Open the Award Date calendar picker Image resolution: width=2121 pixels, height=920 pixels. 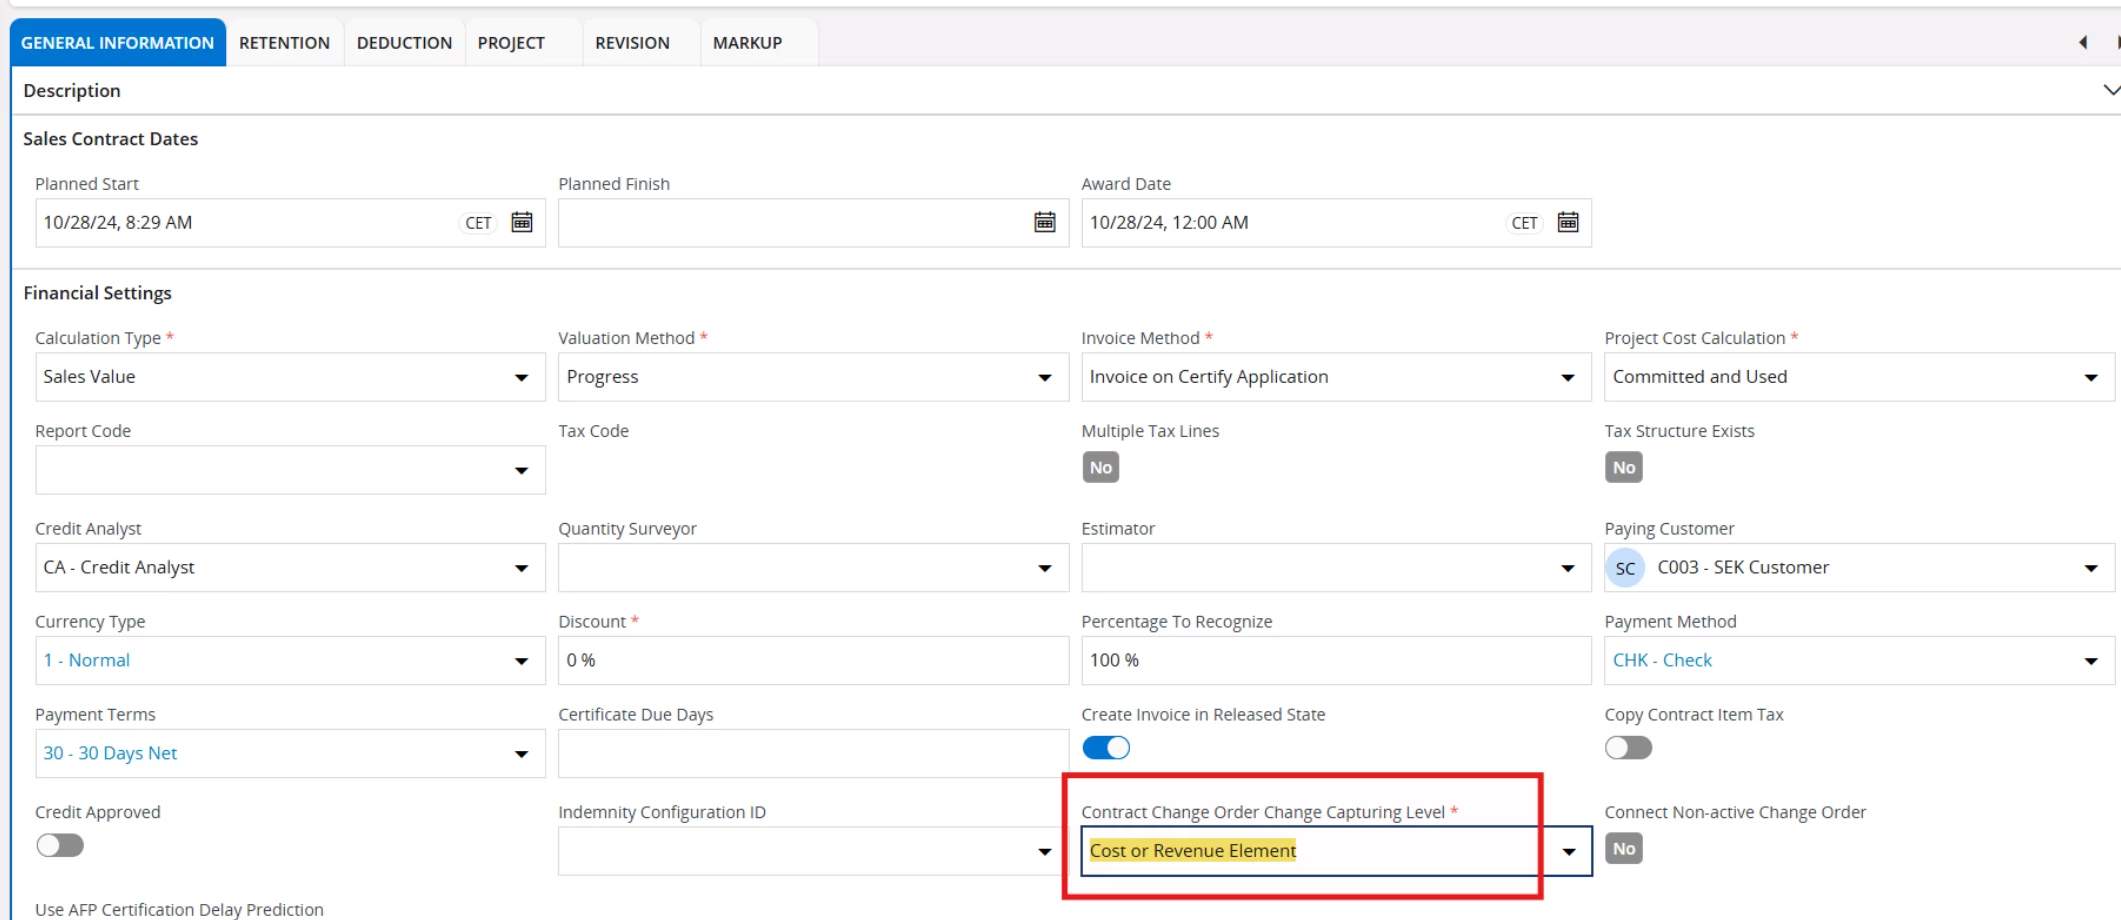click(1567, 222)
